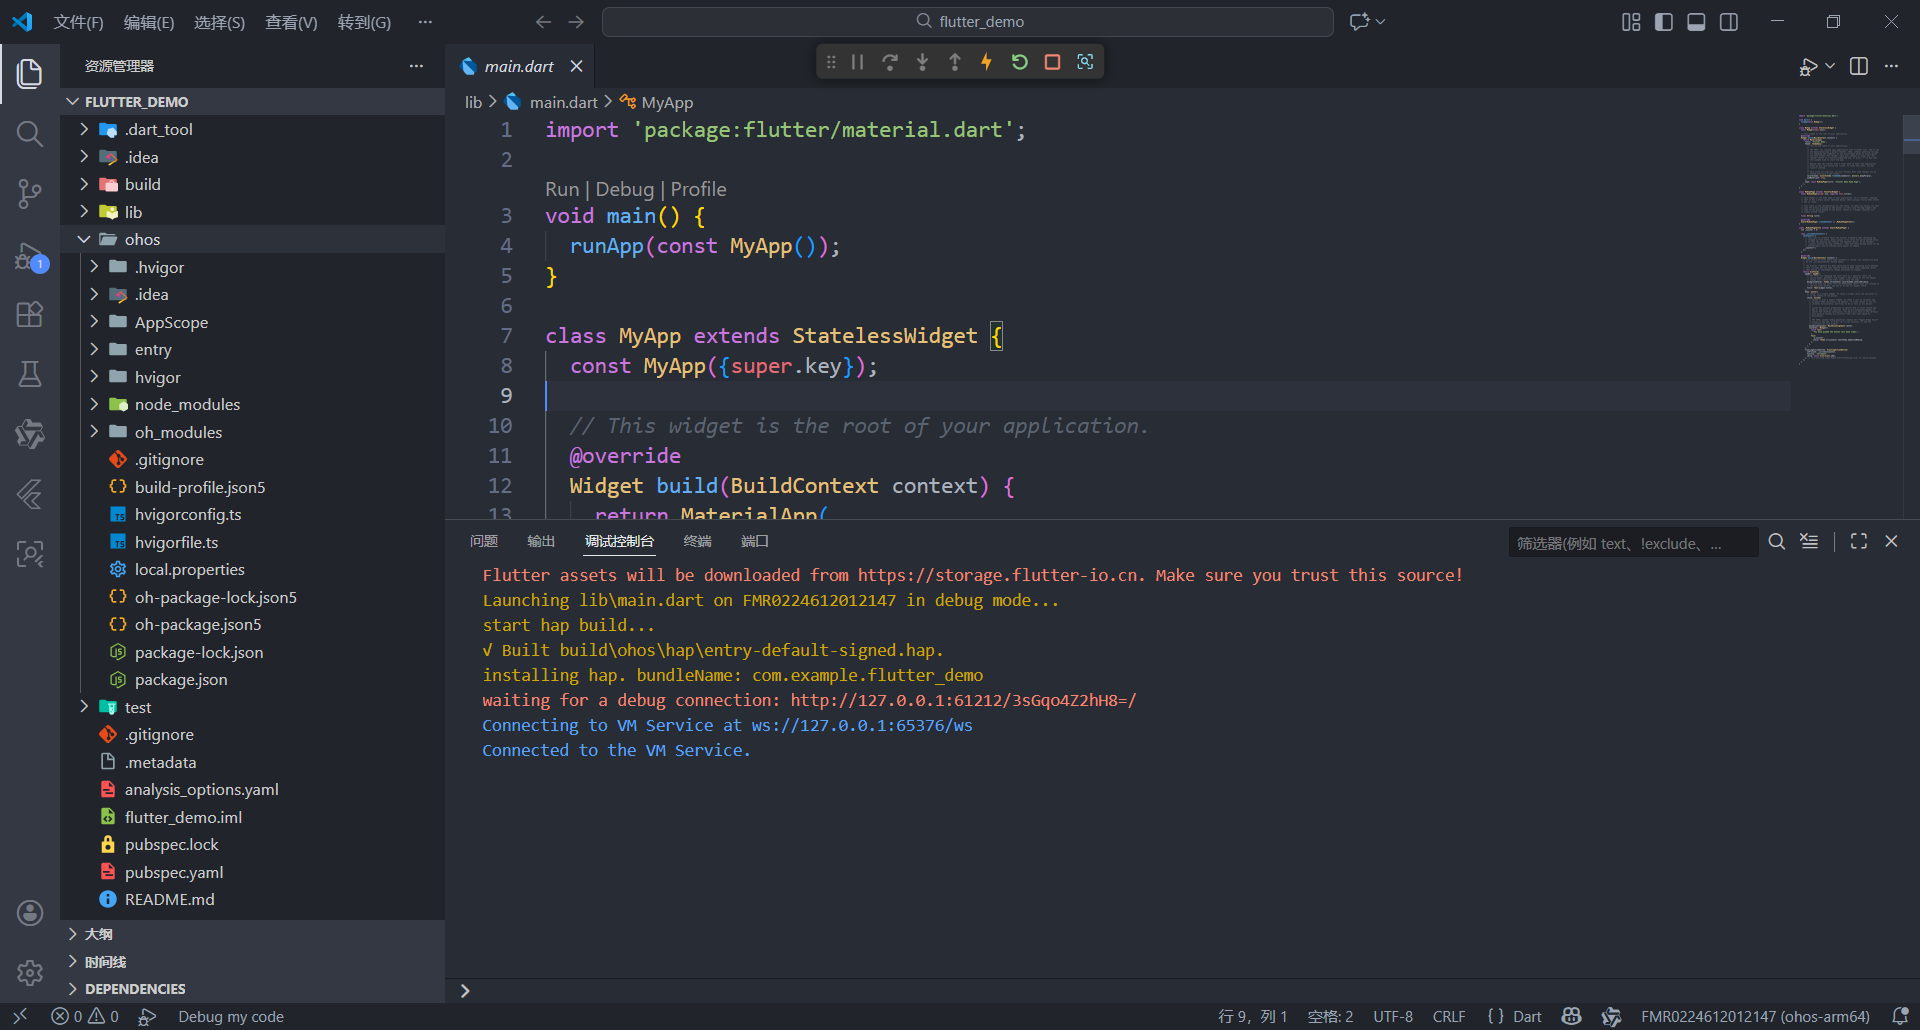The image size is (1920, 1030).
Task: Click the code minimap overview
Action: [x=1843, y=238]
